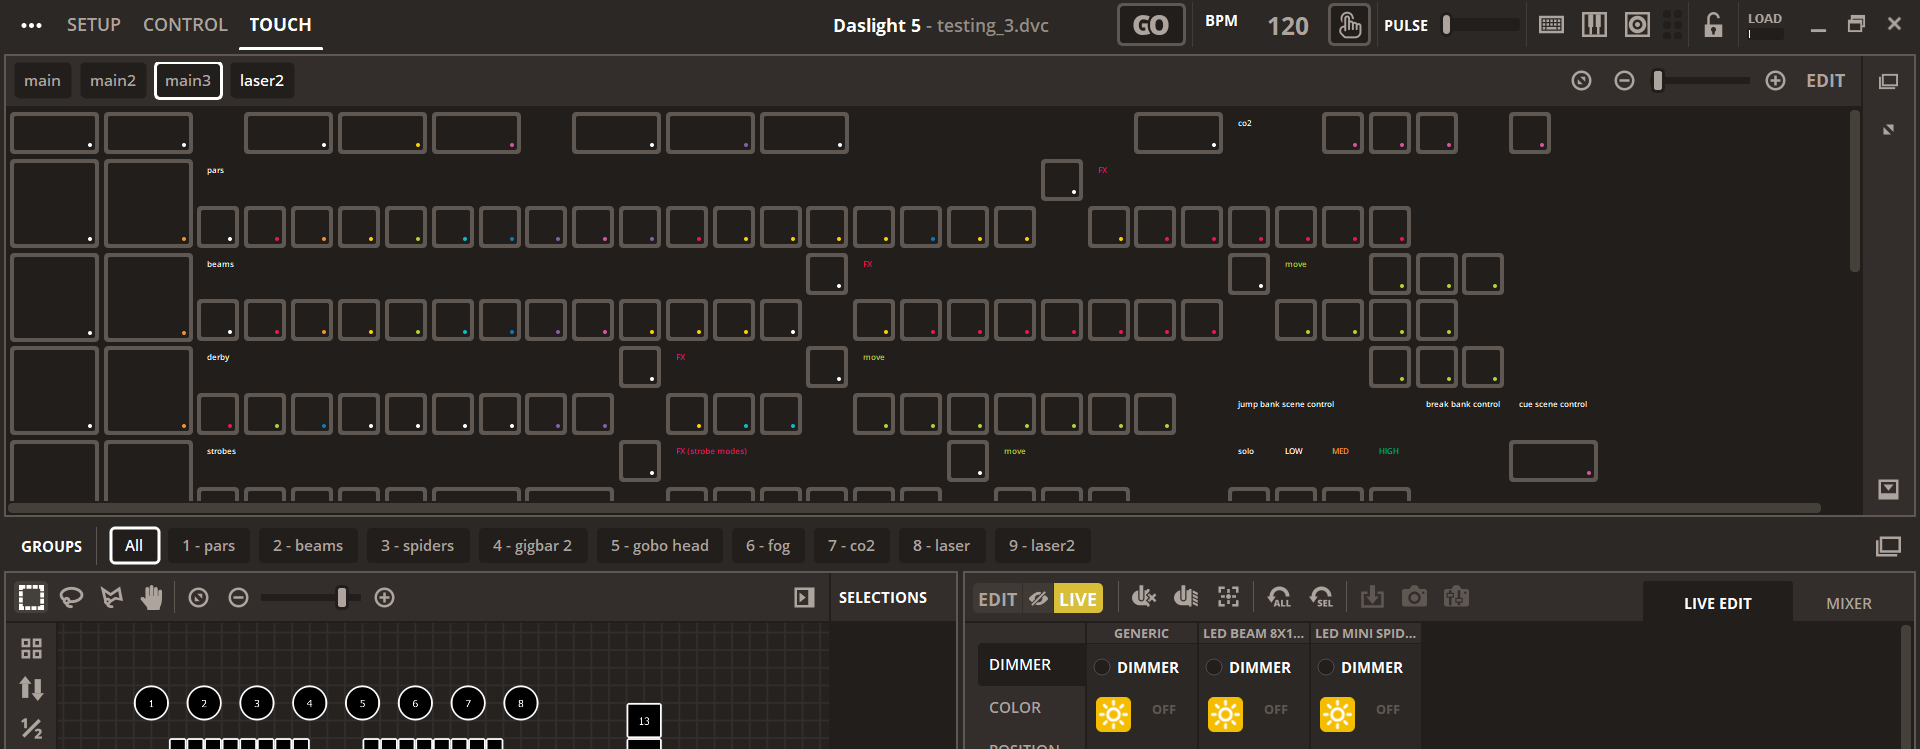This screenshot has width=1920, height=749.
Task: Select the COLOR category
Action: click(1031, 707)
